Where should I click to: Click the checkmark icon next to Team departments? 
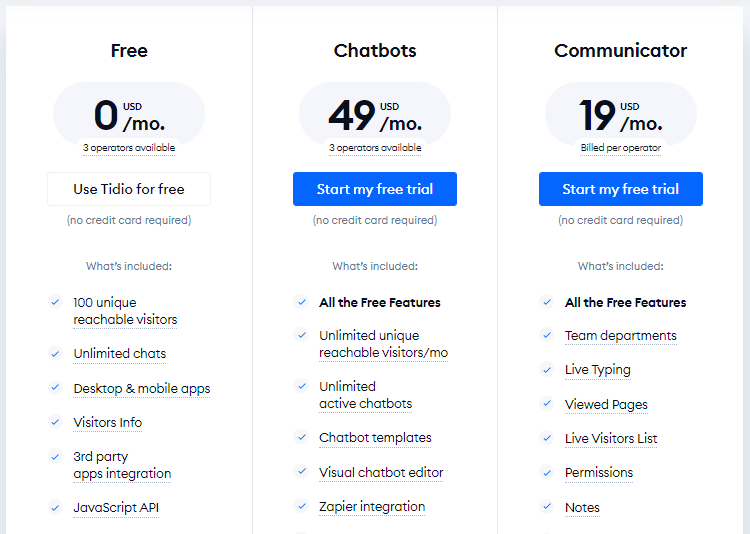click(547, 335)
